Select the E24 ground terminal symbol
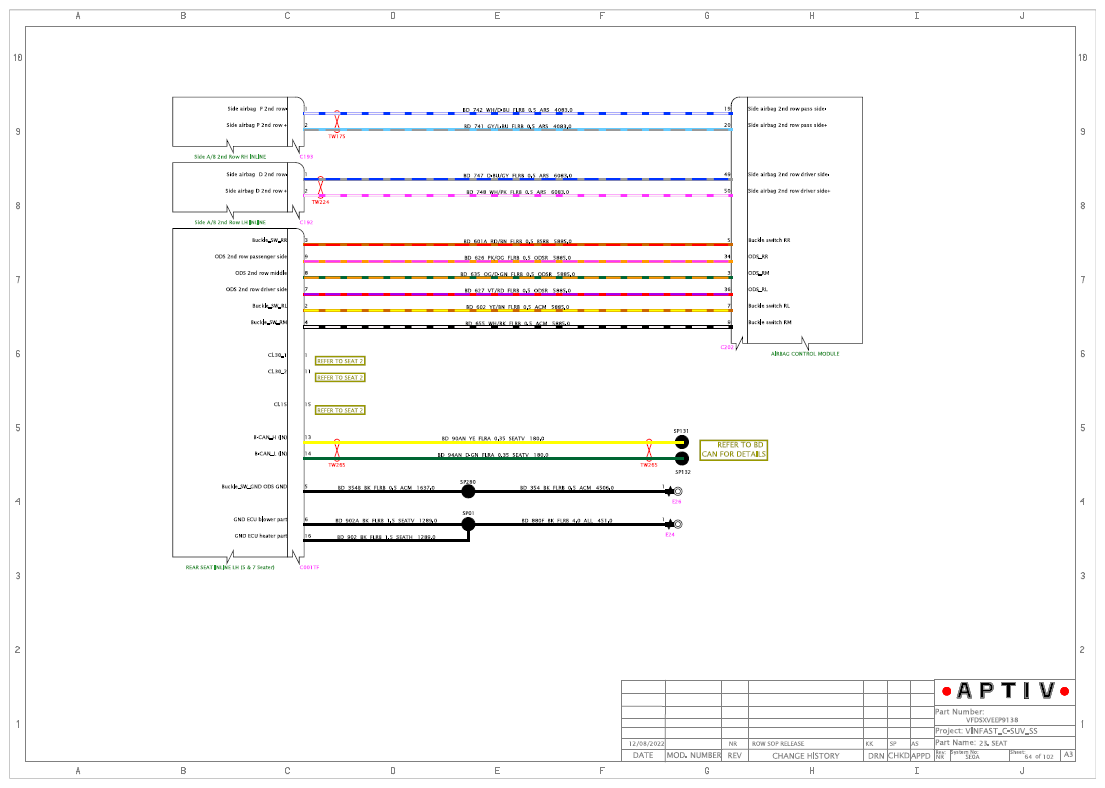The height and width of the screenshot is (788, 1105). point(677,524)
